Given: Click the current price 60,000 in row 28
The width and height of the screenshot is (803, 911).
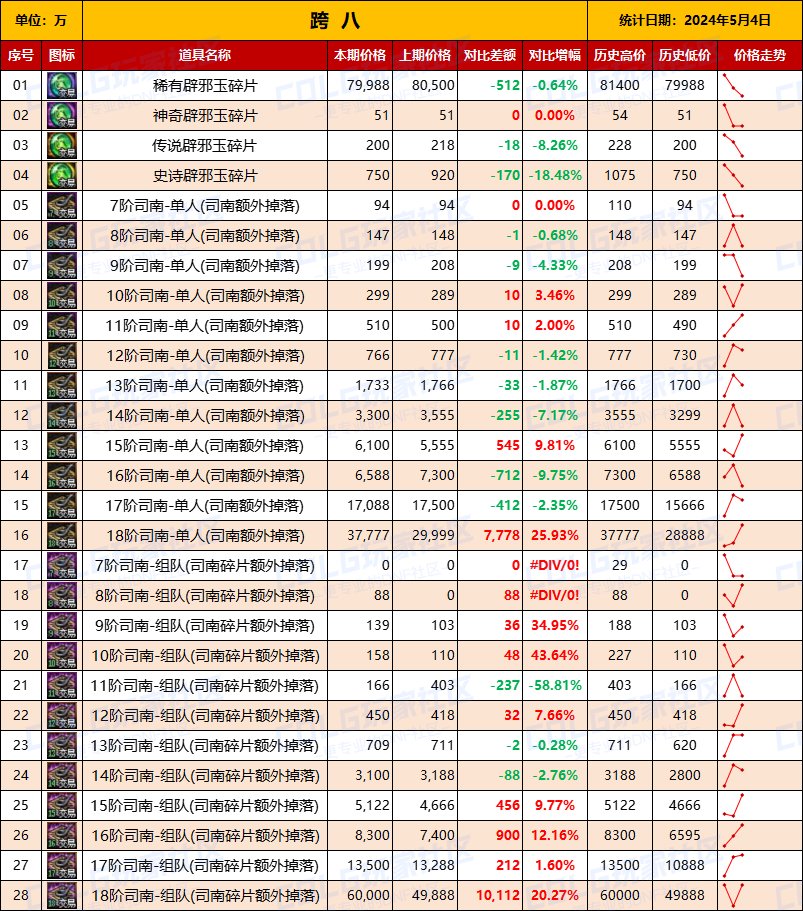Looking at the screenshot, I should click(x=368, y=896).
